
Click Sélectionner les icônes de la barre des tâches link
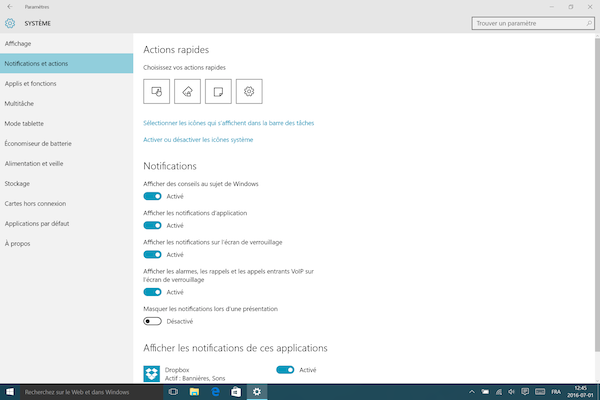click(x=228, y=123)
